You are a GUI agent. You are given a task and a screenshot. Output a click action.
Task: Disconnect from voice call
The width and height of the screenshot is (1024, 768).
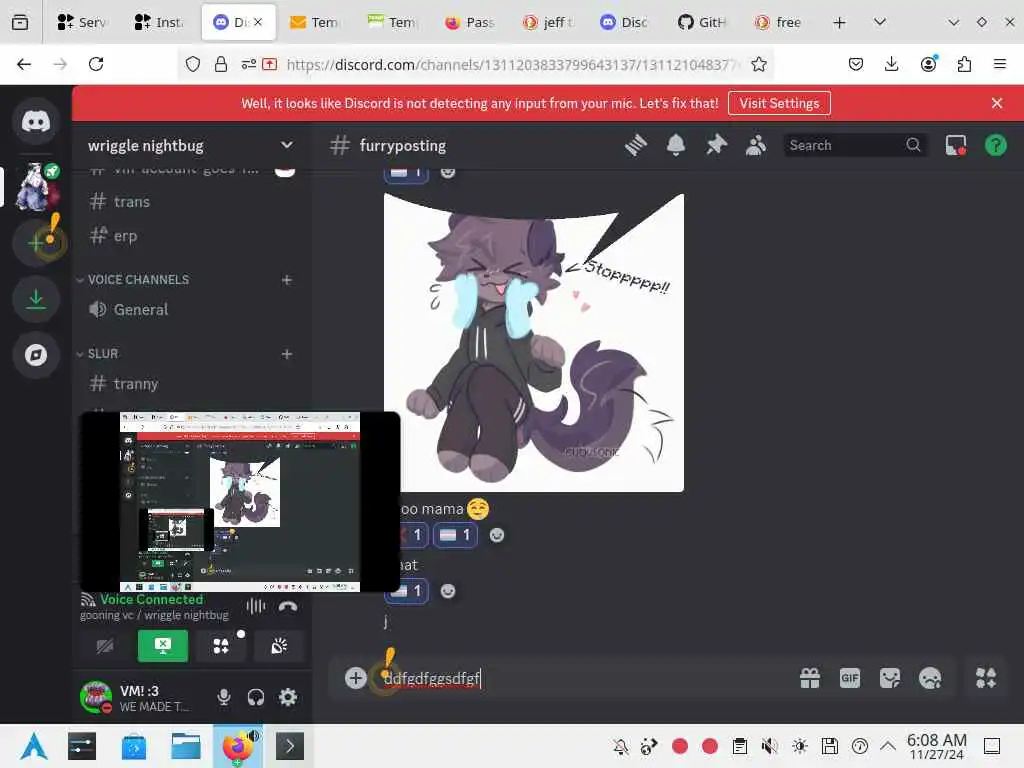coord(288,607)
